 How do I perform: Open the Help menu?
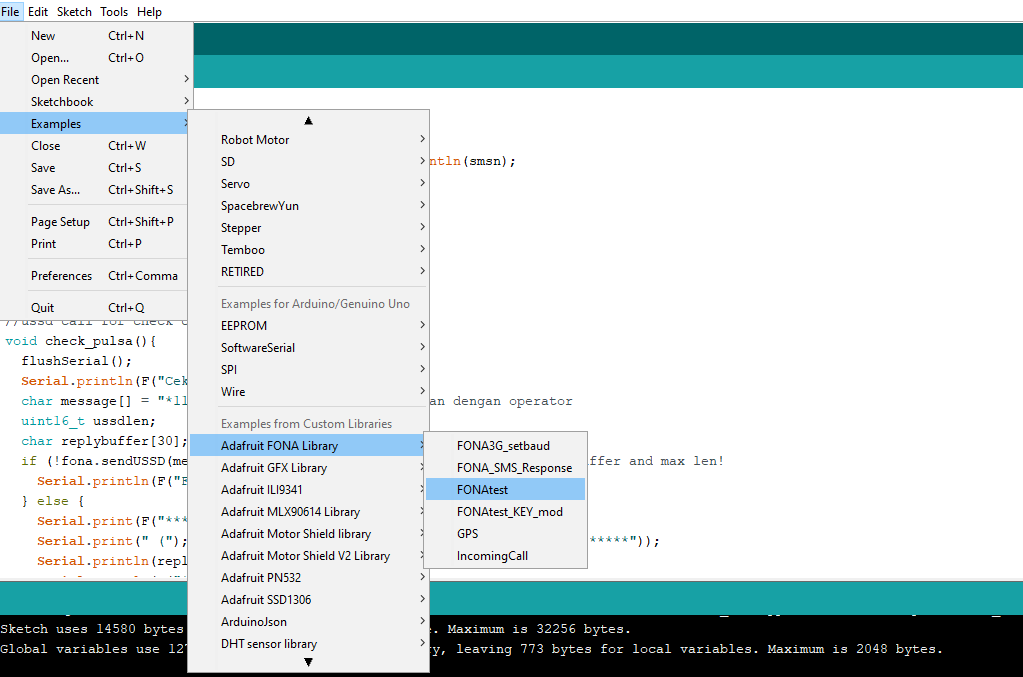tap(150, 11)
